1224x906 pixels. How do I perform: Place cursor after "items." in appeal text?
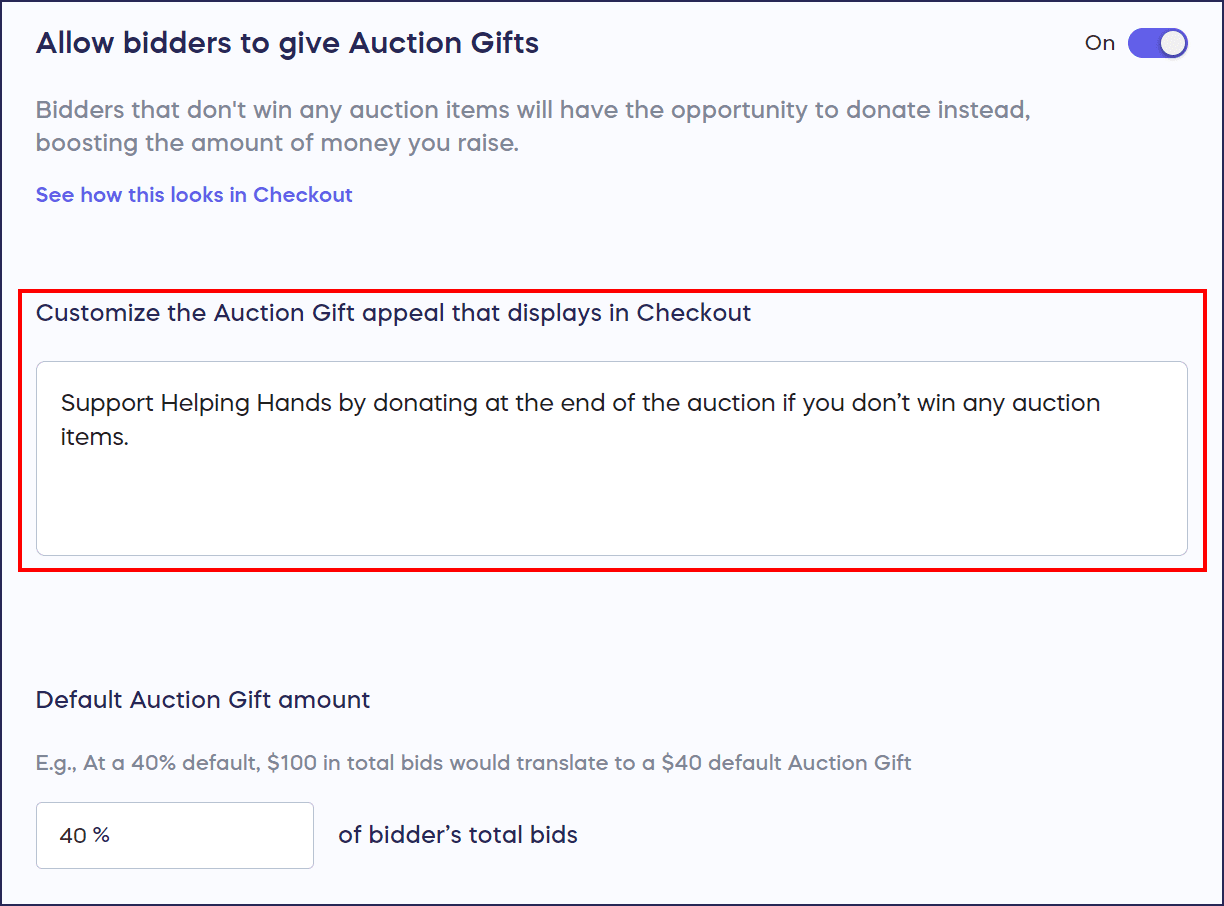[x=131, y=437]
